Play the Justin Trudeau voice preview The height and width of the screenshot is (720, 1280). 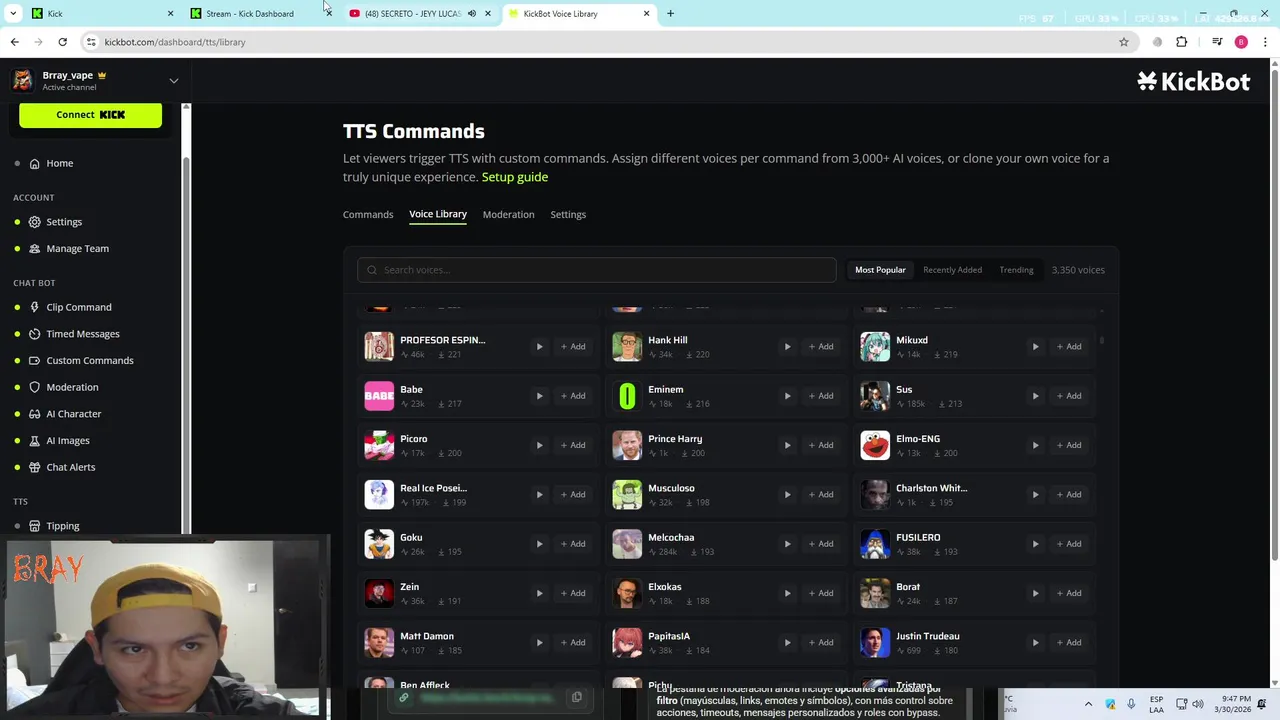pyautogui.click(x=1035, y=642)
